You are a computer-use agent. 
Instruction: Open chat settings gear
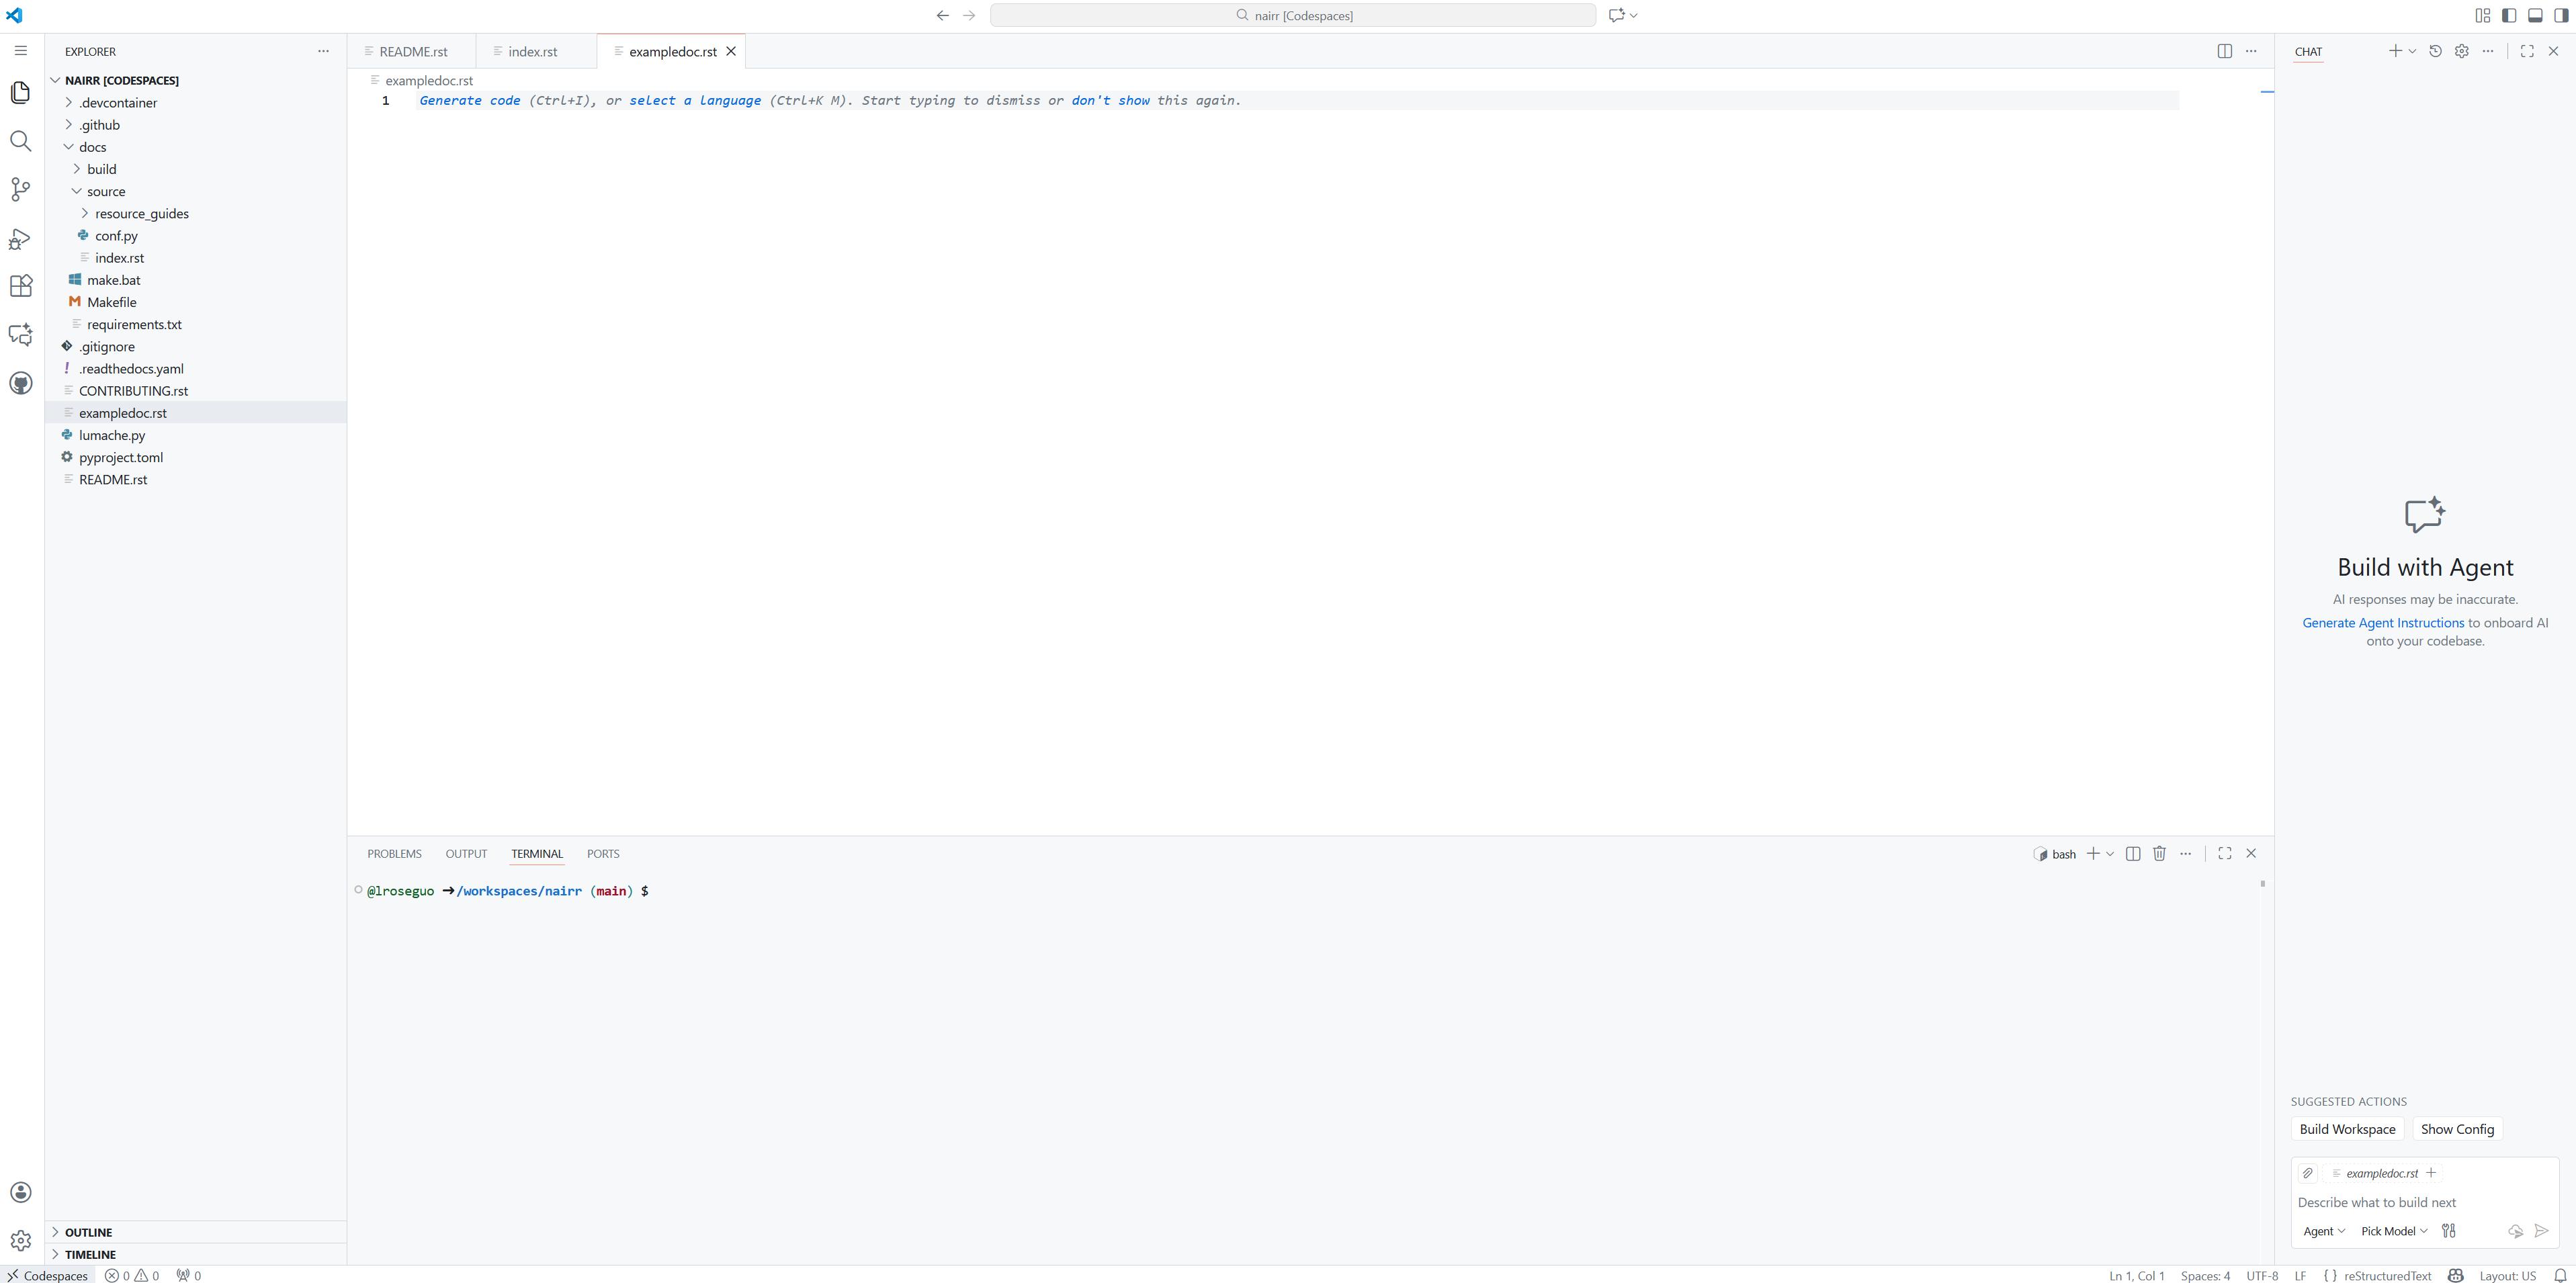coord(2462,51)
